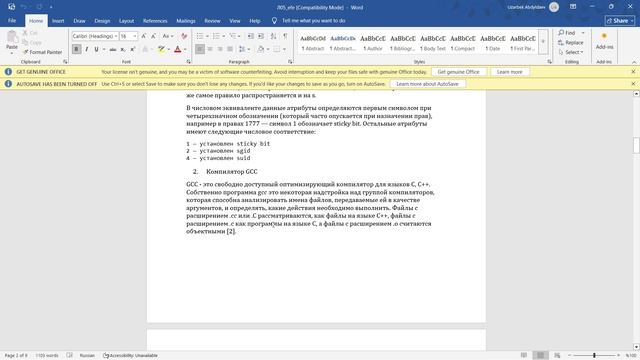This screenshot has width=640, height=360.
Task: Click the zoom out minus button
Action: 569,356
